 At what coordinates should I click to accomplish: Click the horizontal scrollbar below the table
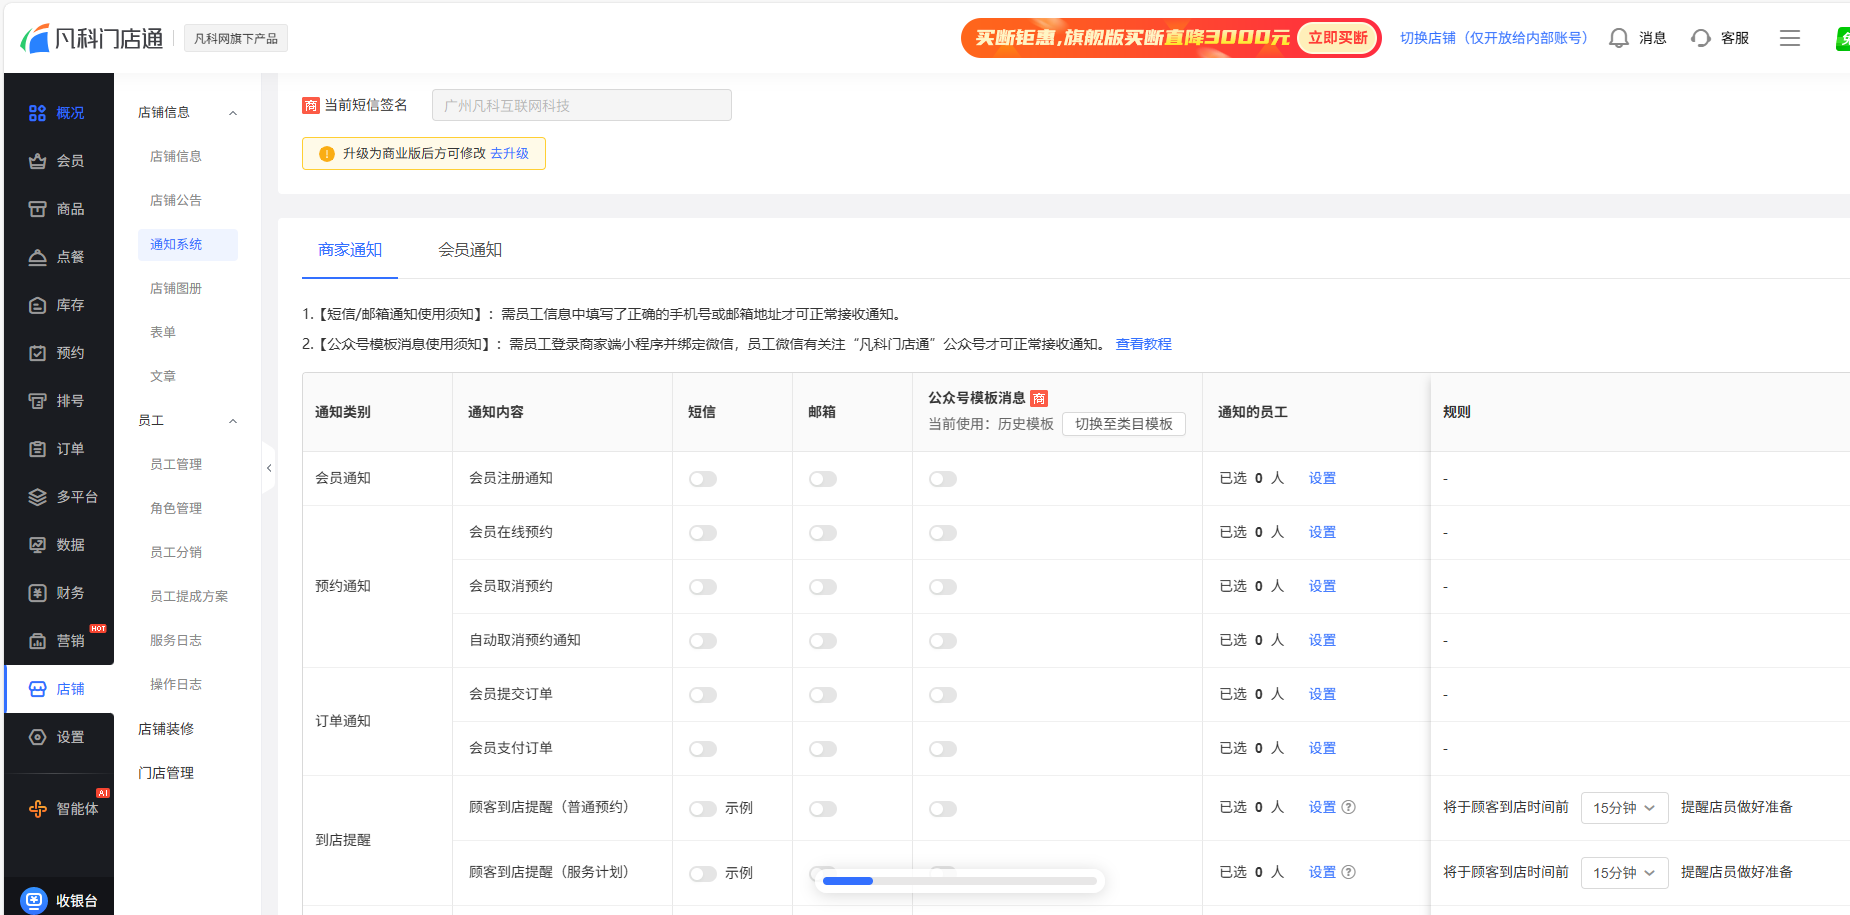pyautogui.click(x=959, y=881)
